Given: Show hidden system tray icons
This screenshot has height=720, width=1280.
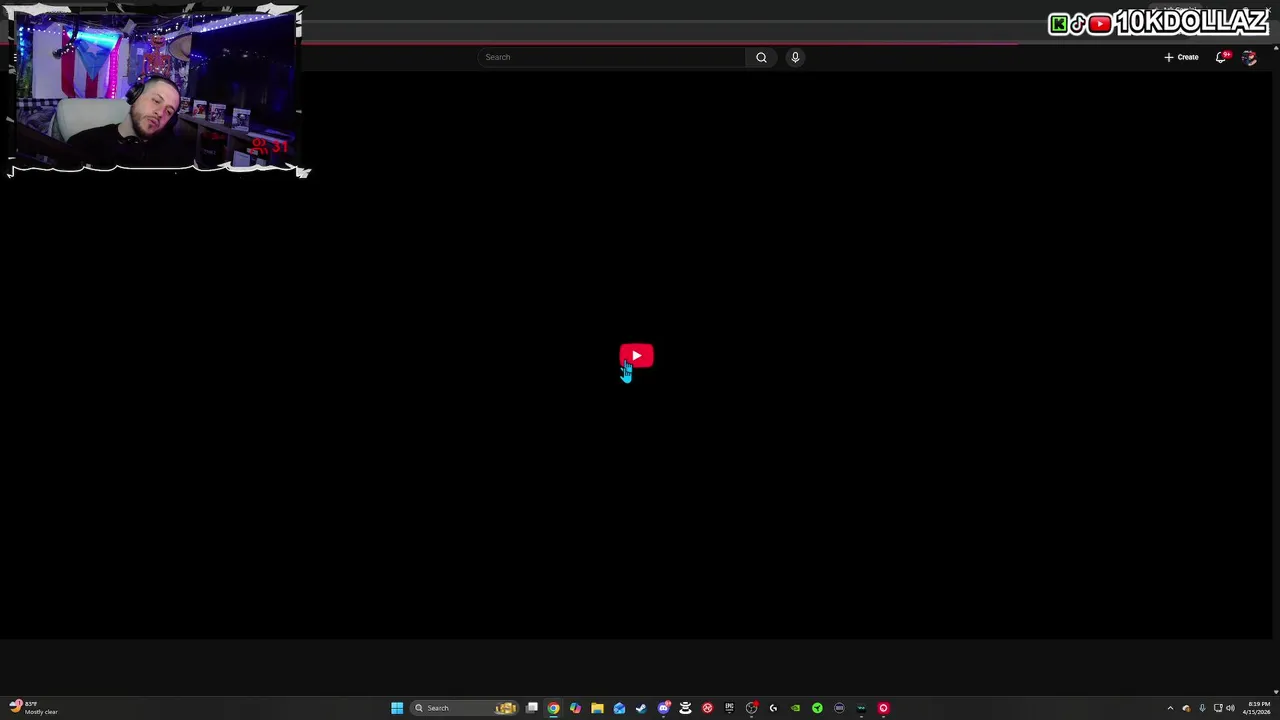Looking at the screenshot, I should pyautogui.click(x=1170, y=708).
